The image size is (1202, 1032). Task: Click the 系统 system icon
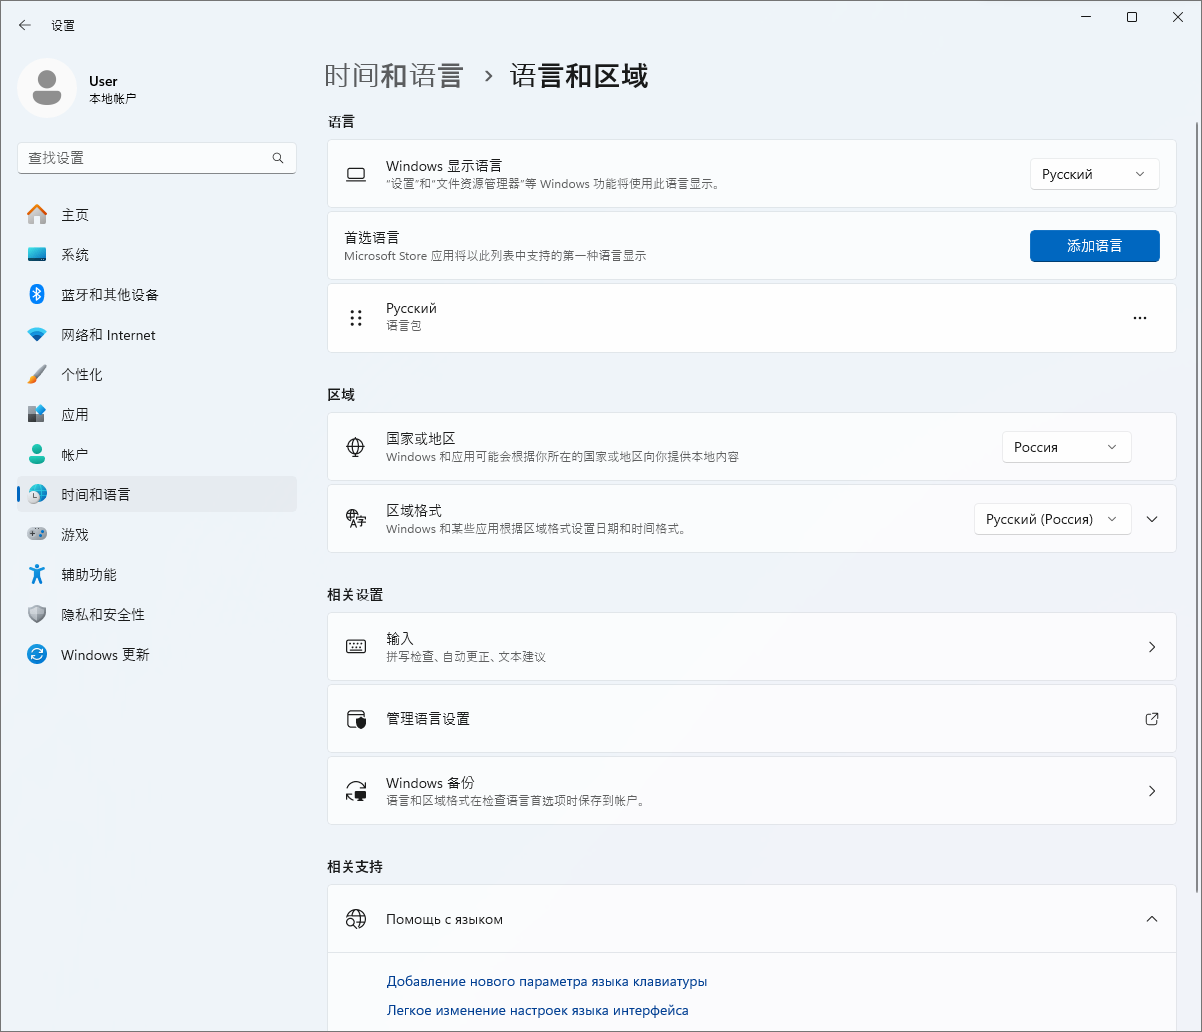(37, 255)
